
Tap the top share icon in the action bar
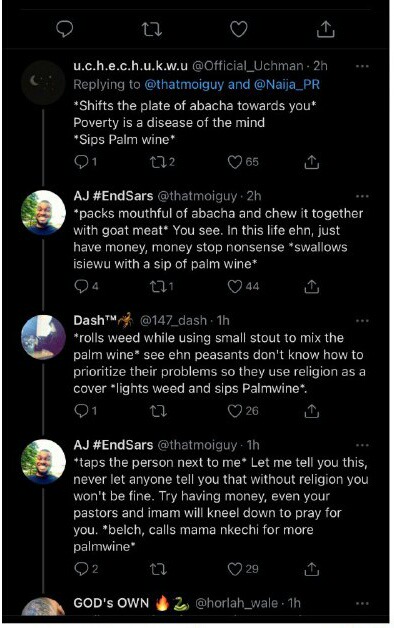(326, 29)
